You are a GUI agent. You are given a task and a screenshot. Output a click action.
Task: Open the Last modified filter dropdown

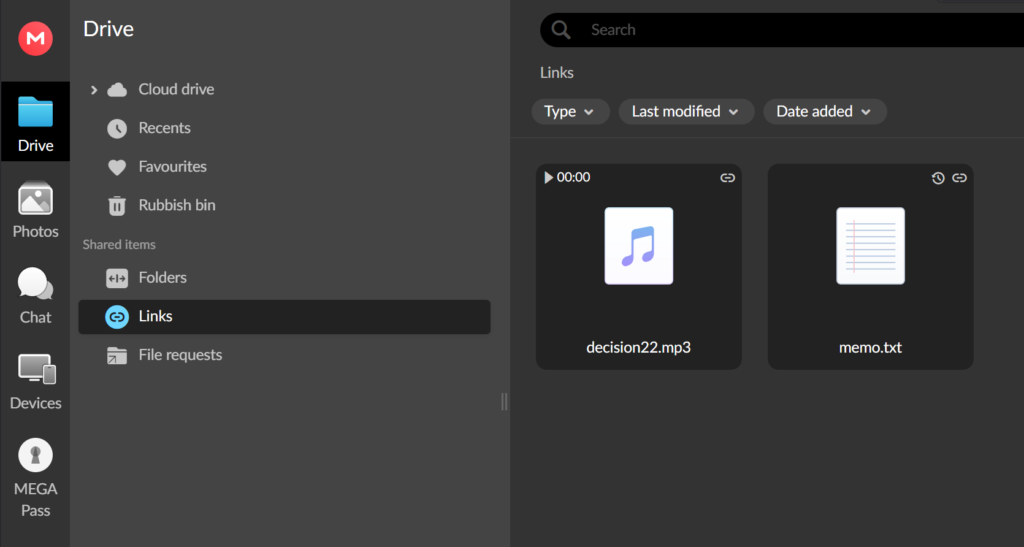tap(685, 111)
